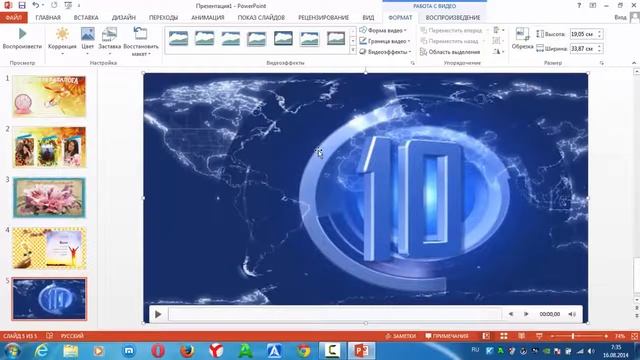Open Firefox from the taskbar
The image size is (640, 360).
pos(187,351)
